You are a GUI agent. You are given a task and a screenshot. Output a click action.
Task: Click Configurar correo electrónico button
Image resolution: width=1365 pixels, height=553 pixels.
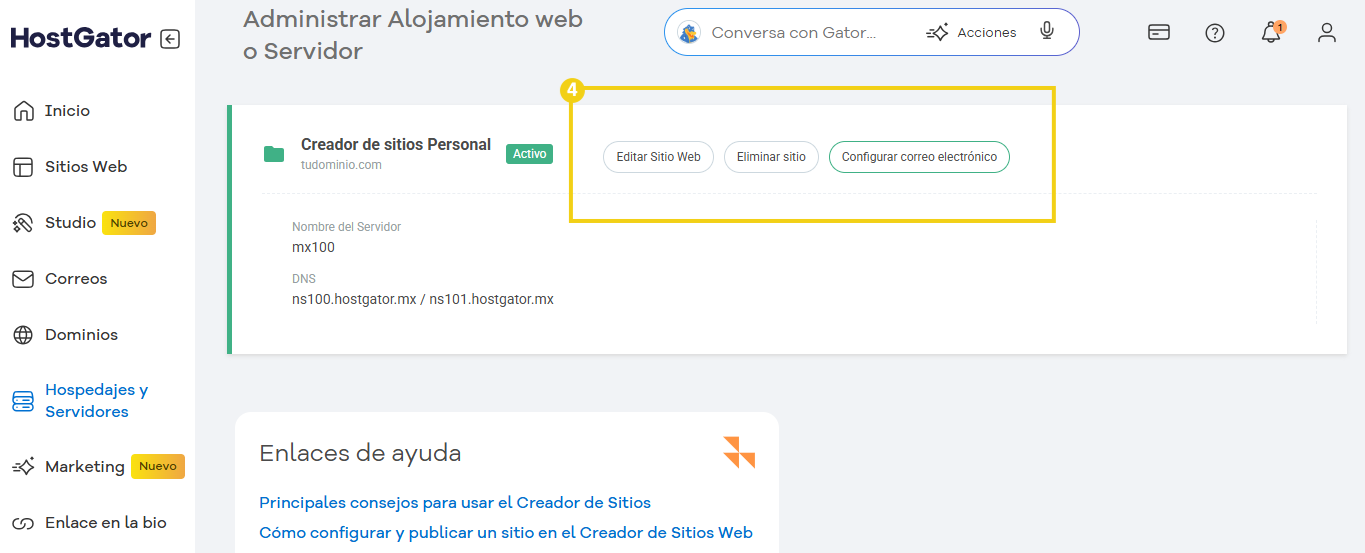(x=919, y=157)
